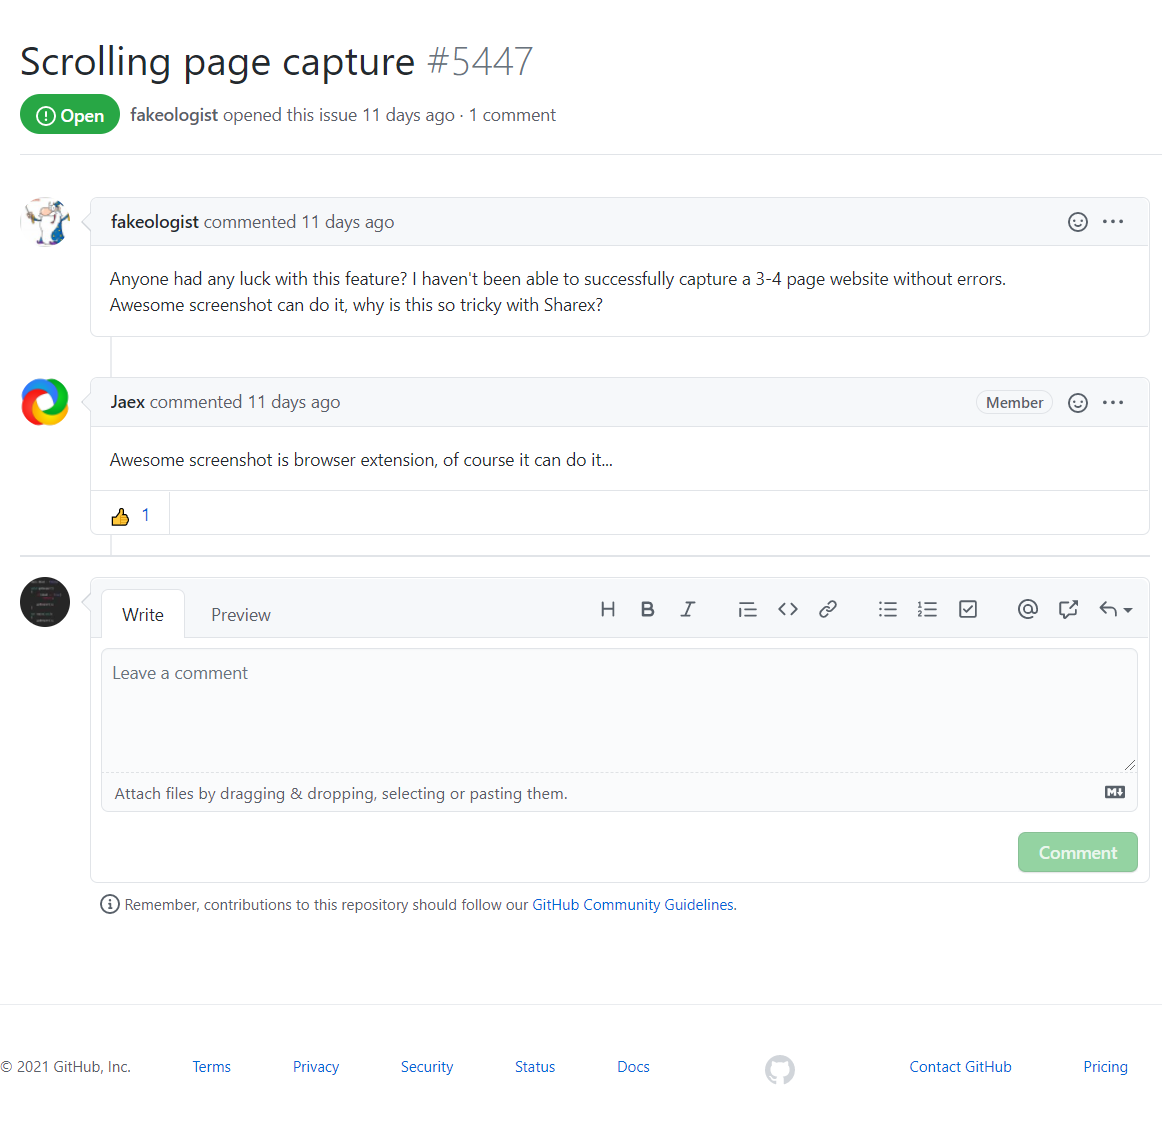
Task: Add a hyperlink in the comment editor
Action: [x=827, y=609]
